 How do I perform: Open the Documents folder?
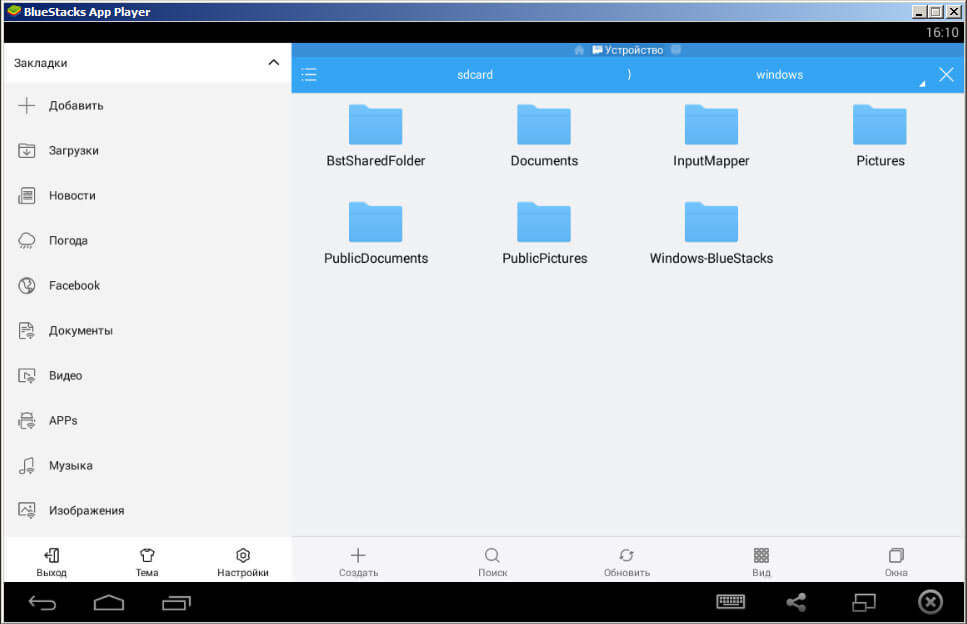coord(544,136)
